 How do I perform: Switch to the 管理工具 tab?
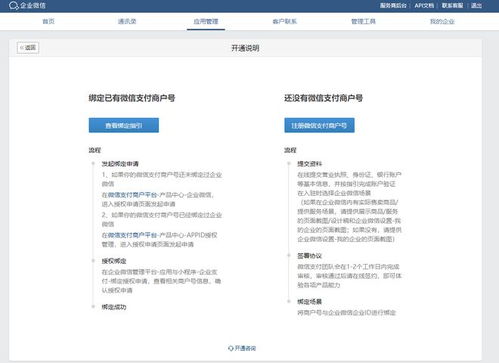pyautogui.click(x=363, y=21)
